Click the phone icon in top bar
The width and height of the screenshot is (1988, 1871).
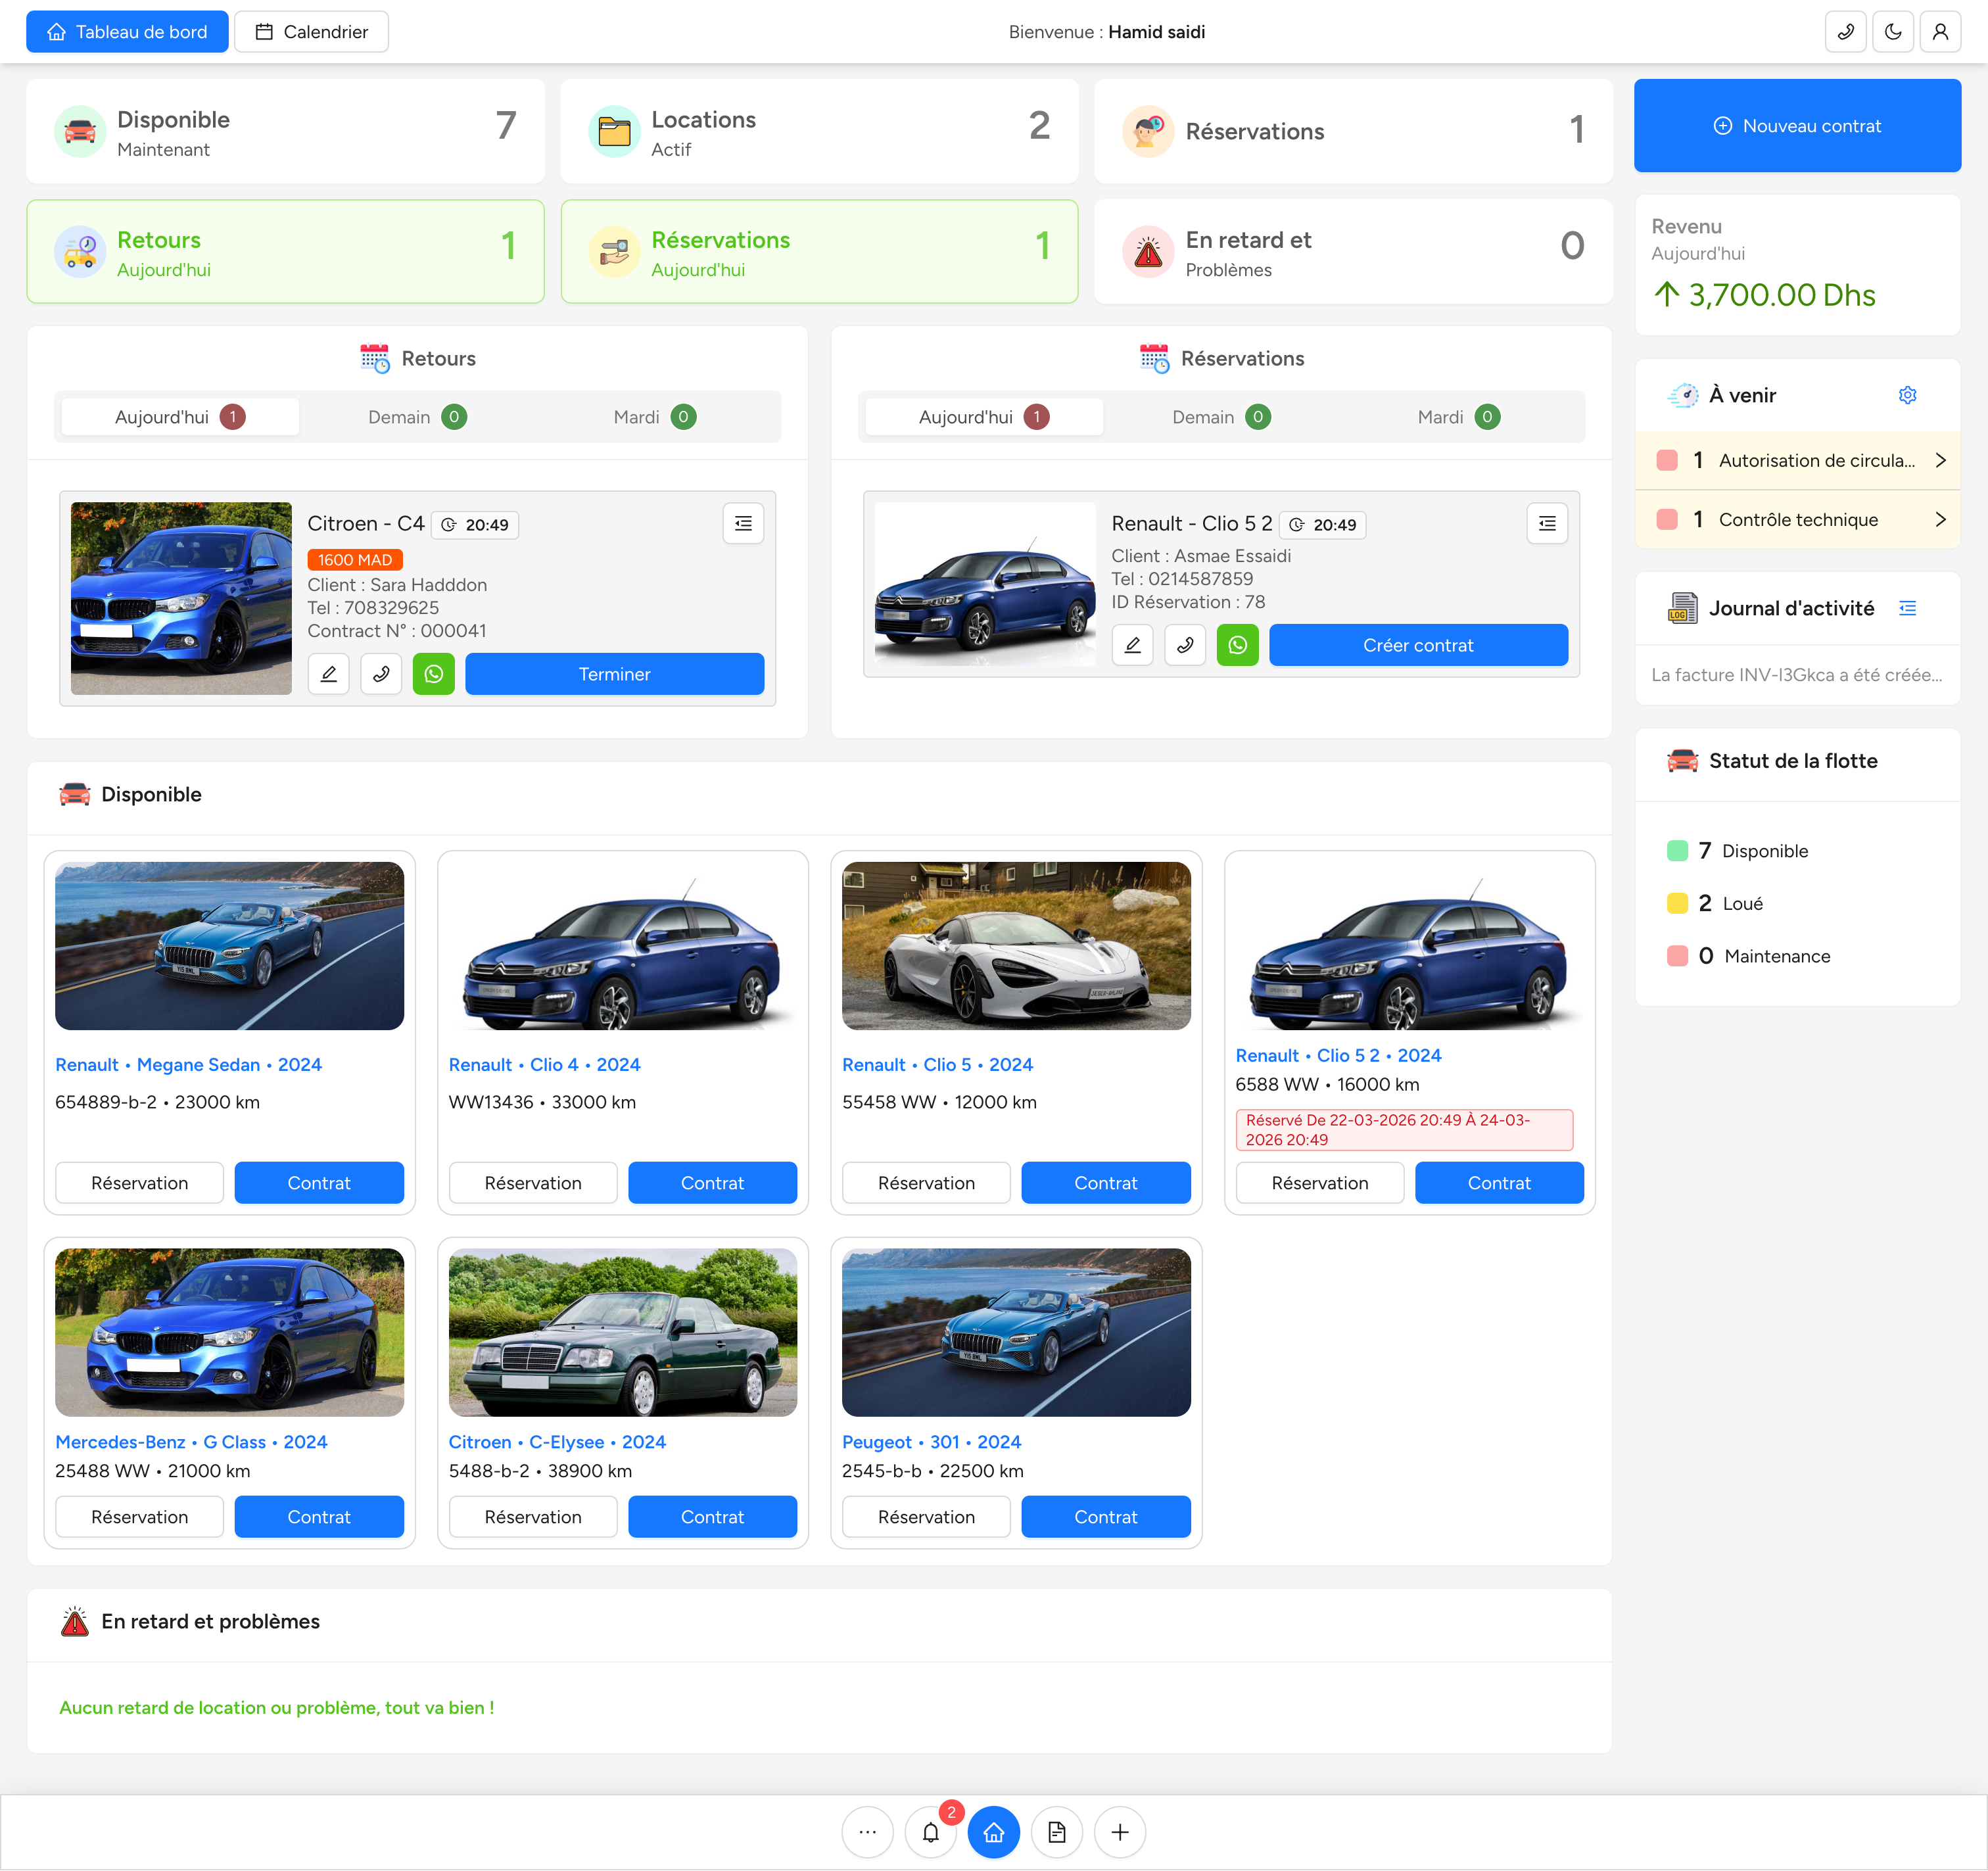click(1845, 32)
